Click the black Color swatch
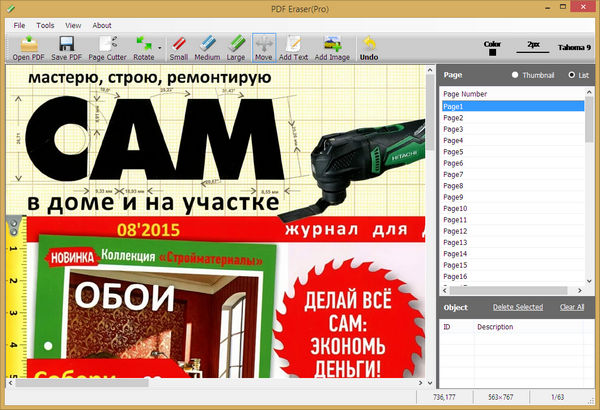 click(x=491, y=52)
